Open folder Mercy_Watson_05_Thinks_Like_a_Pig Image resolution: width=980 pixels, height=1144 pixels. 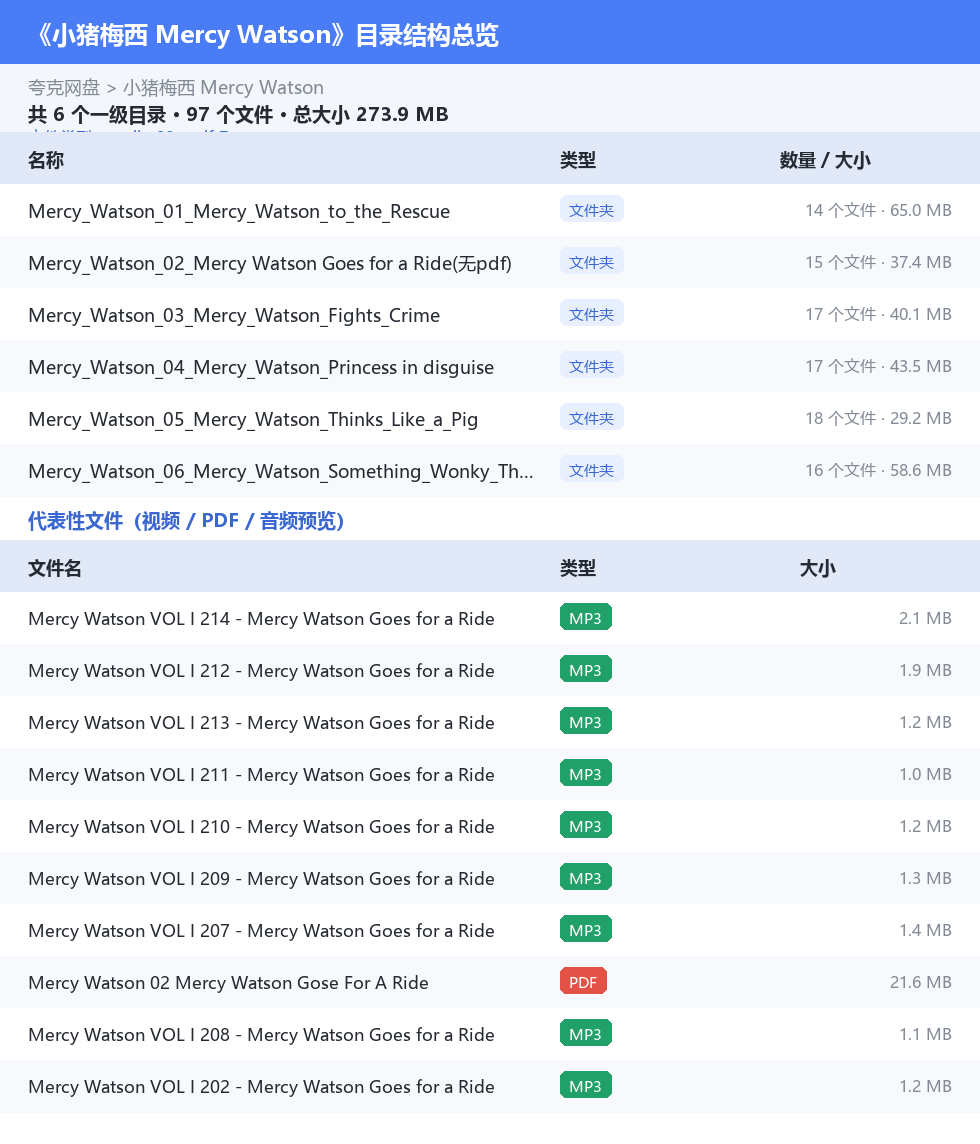(252, 419)
